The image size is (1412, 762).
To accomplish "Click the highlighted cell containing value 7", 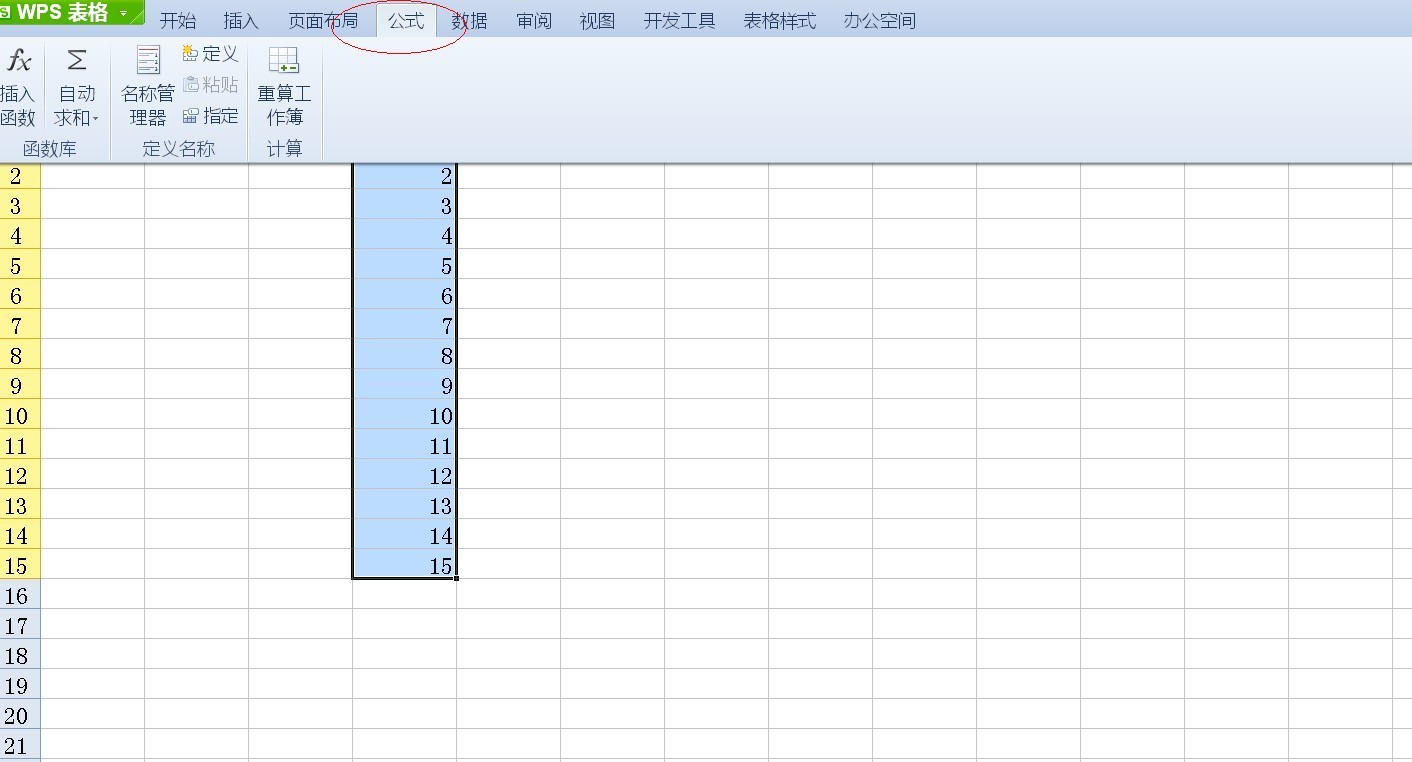I will (x=405, y=325).
